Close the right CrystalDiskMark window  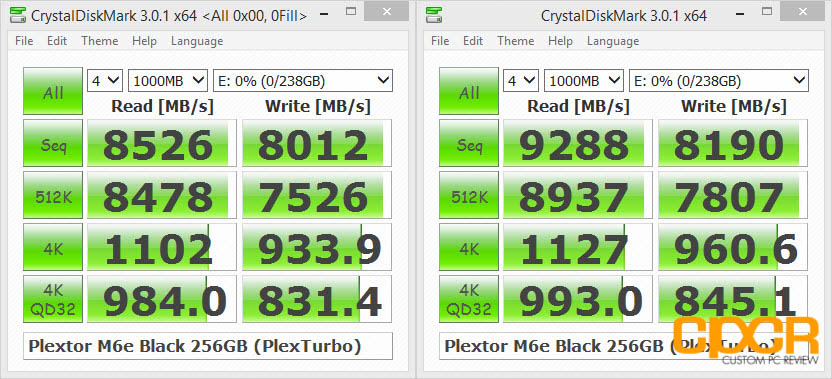coord(803,11)
